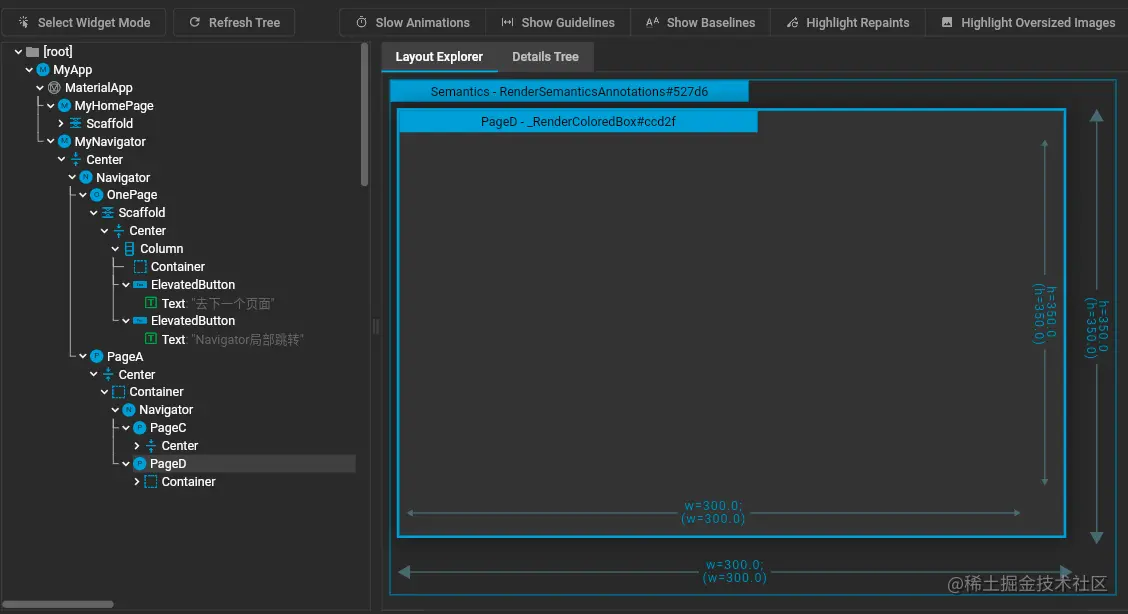This screenshot has width=1128, height=614.
Task: Collapse the MyNavigator node
Action: click(x=51, y=142)
